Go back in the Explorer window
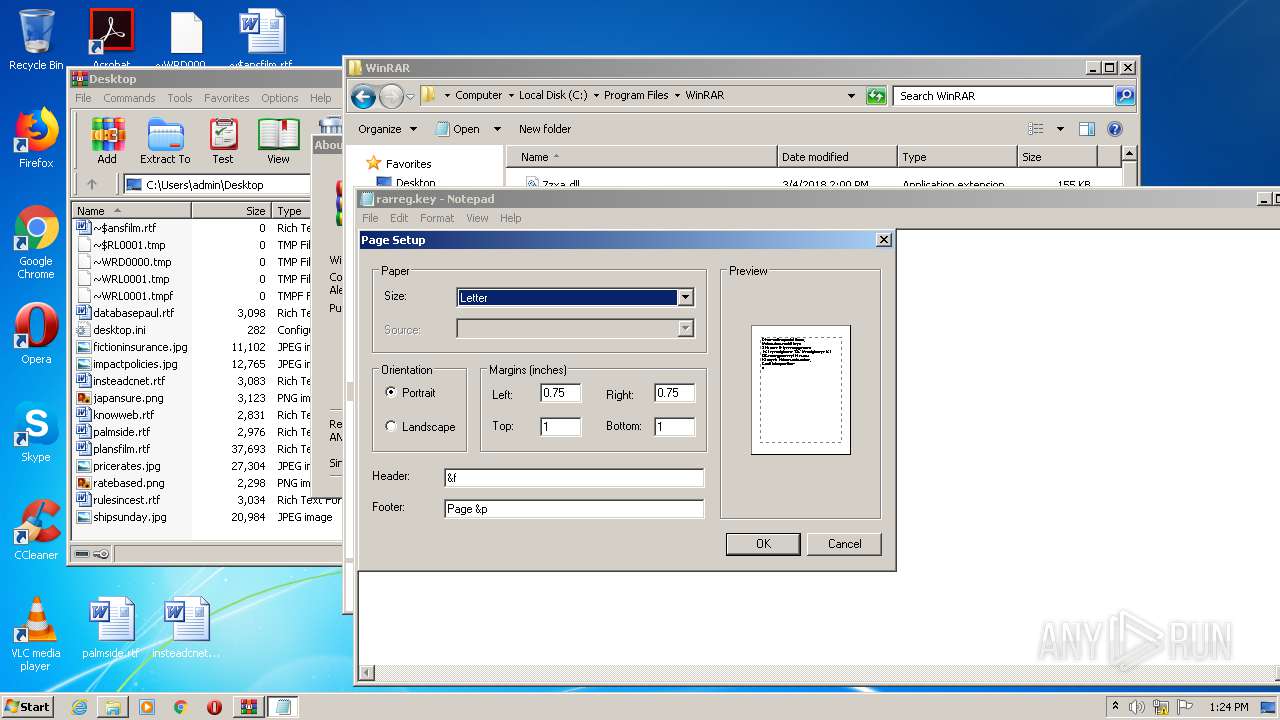The width and height of the screenshot is (1280, 720). (x=363, y=96)
